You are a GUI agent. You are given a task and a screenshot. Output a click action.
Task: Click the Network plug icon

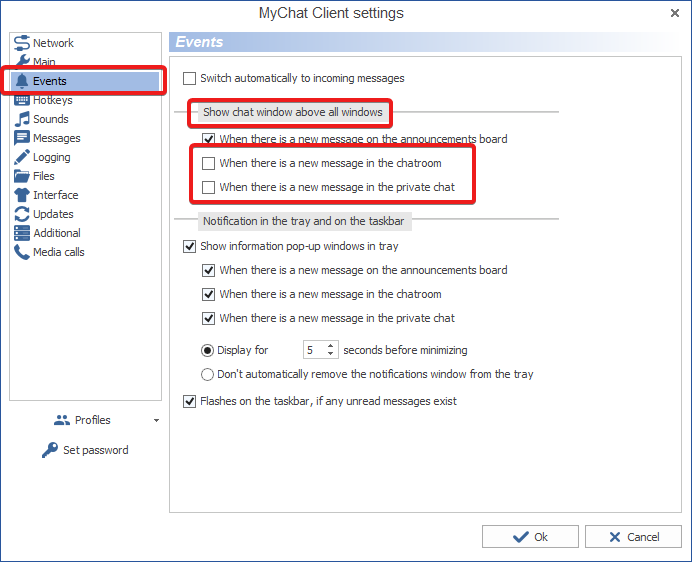coord(22,43)
